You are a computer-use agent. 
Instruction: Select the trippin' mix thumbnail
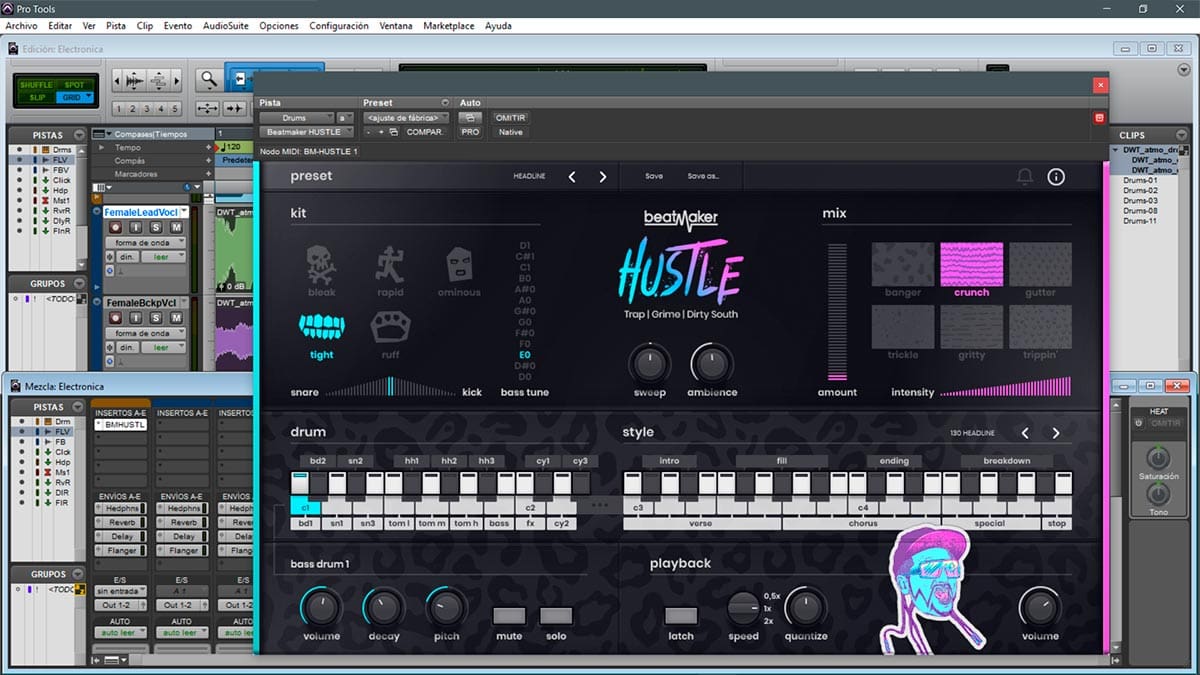point(1040,327)
